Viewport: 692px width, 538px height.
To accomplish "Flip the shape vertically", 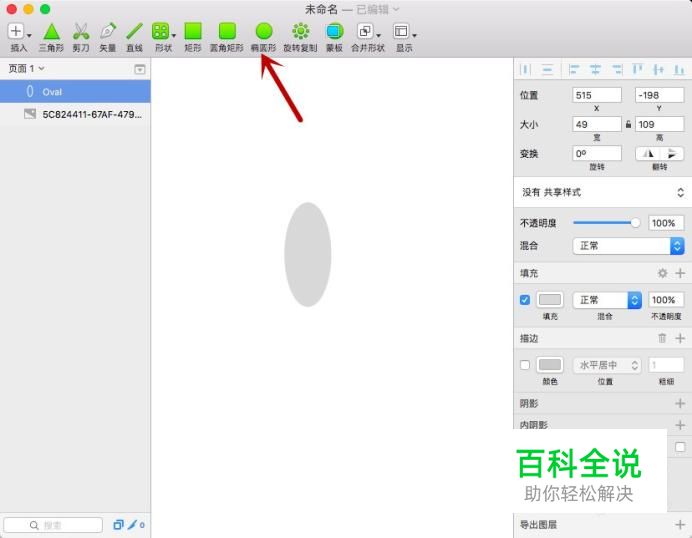I will click(672, 154).
